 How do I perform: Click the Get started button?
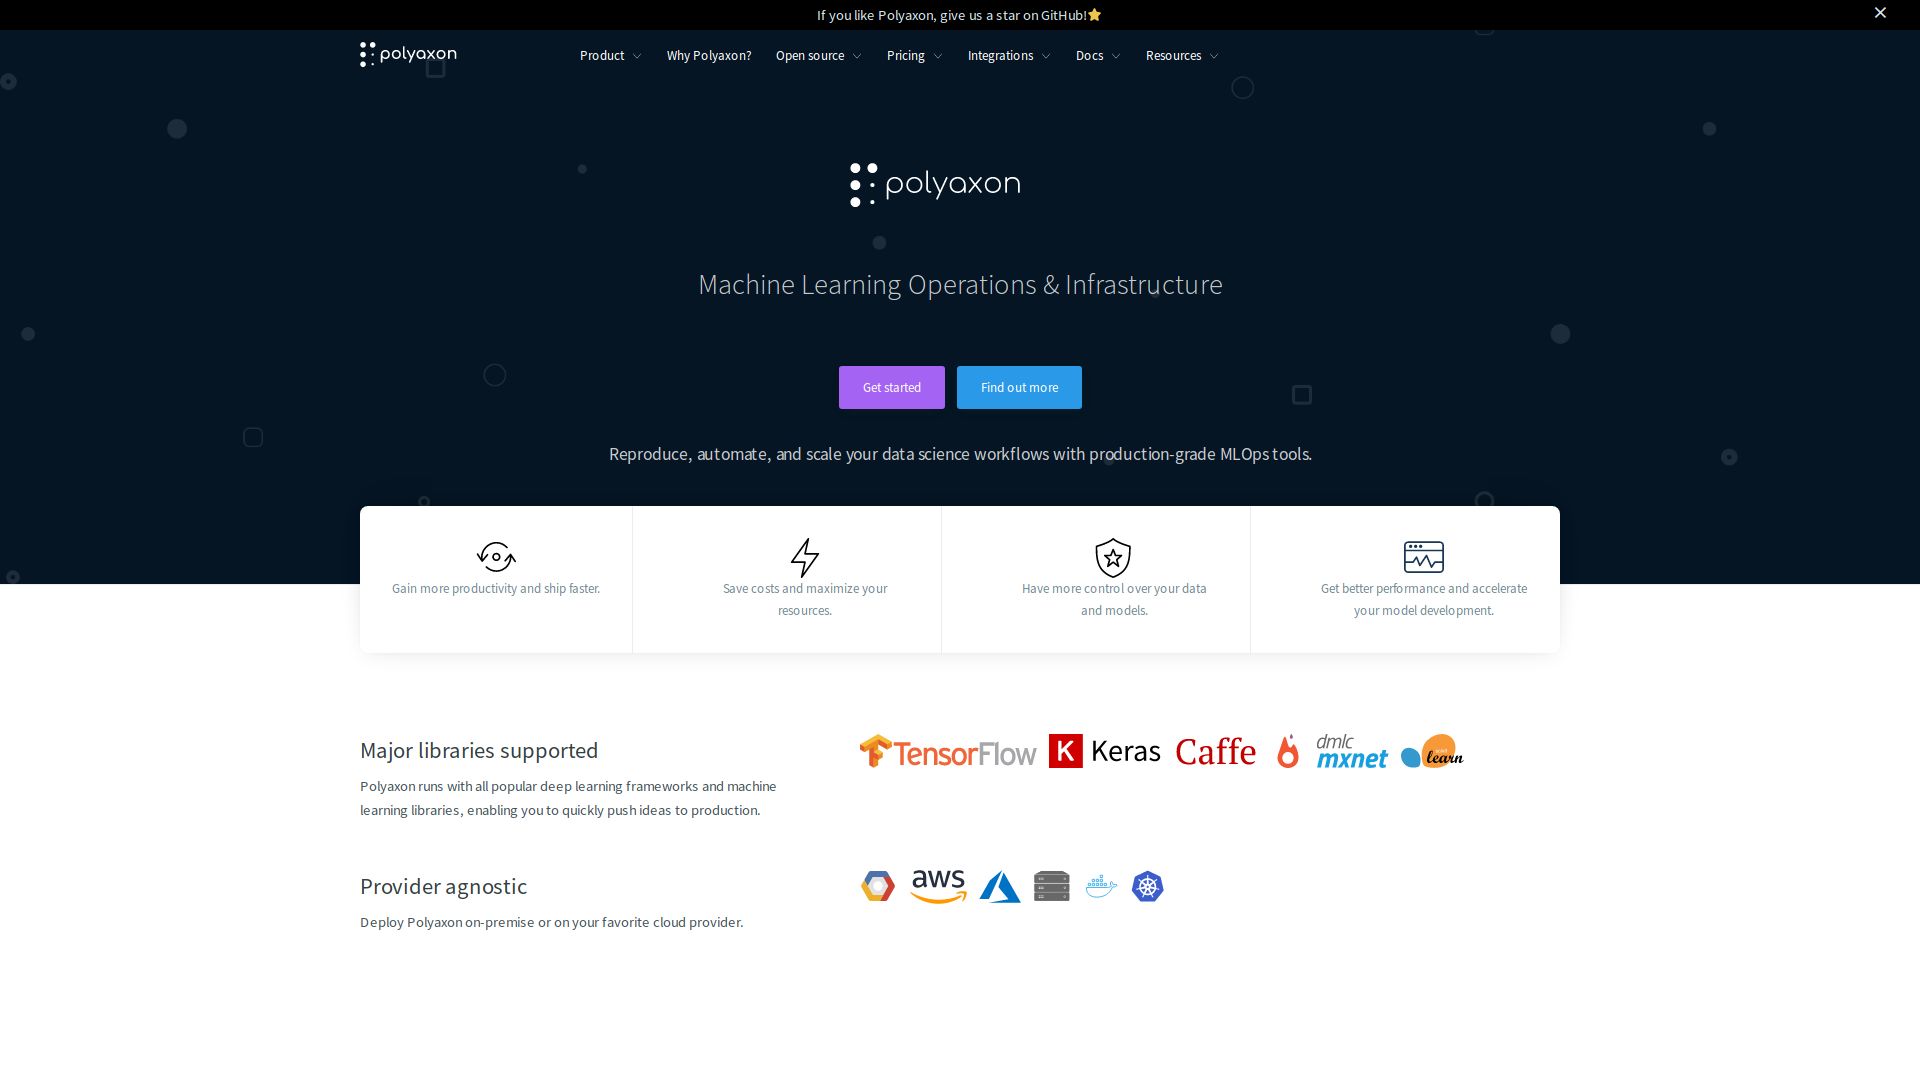click(891, 387)
